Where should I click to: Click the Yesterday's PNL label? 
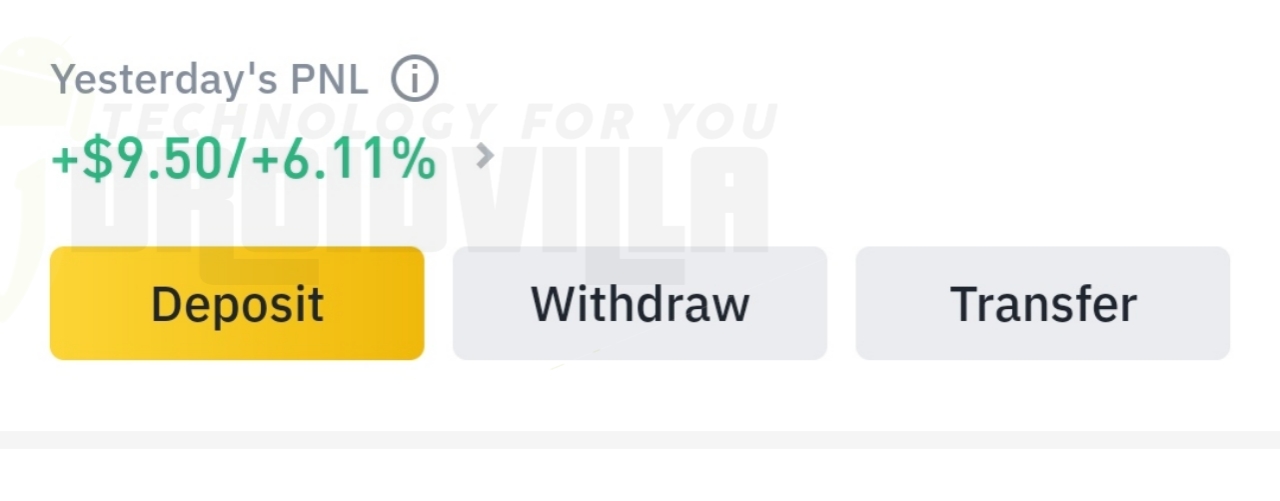click(210, 79)
